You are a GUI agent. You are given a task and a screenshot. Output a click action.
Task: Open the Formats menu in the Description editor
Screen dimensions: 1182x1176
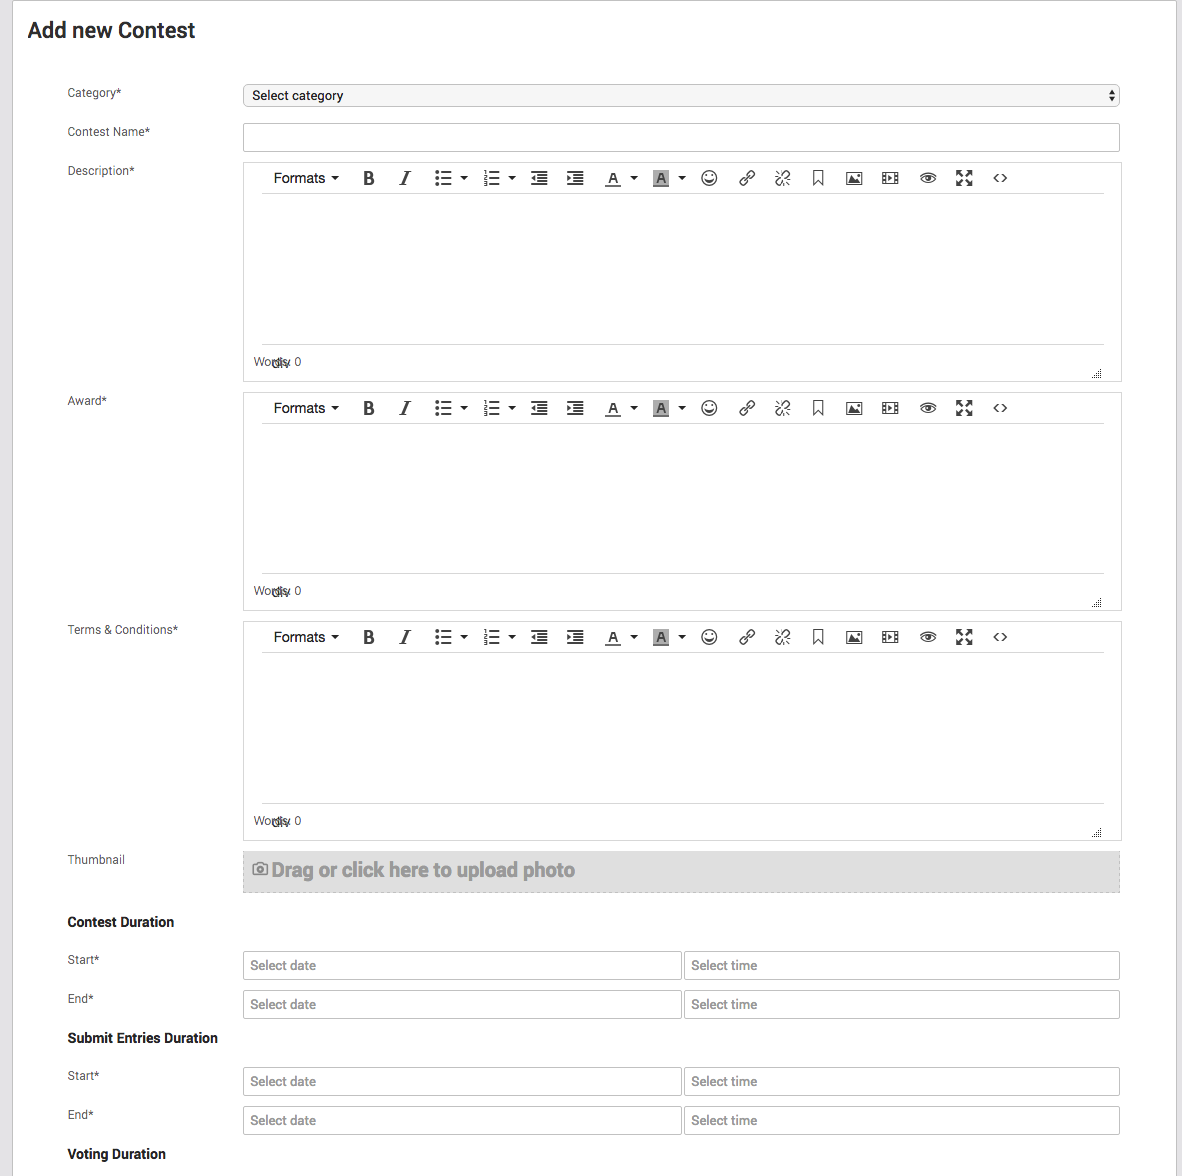(x=306, y=178)
